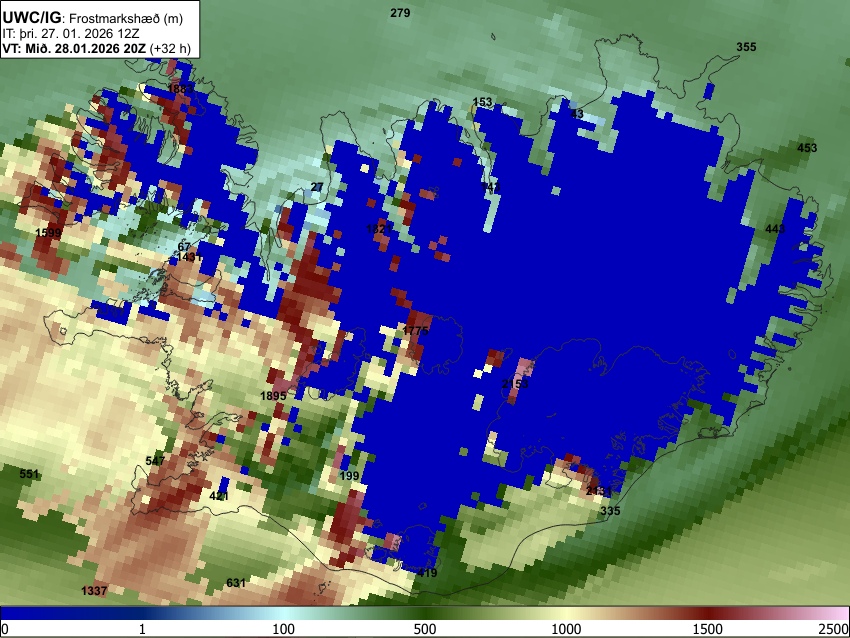Click the map value 2153
850x638 pixels.
coord(514,384)
